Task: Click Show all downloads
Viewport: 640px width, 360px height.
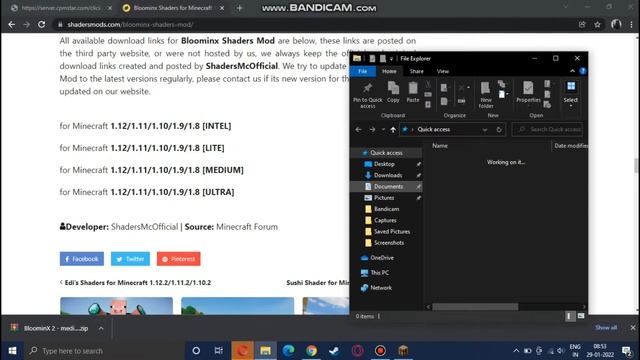Action: point(606,327)
